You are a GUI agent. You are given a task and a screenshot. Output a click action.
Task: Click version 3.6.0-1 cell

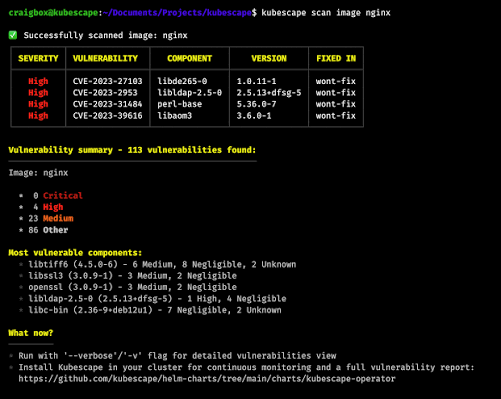click(254, 116)
